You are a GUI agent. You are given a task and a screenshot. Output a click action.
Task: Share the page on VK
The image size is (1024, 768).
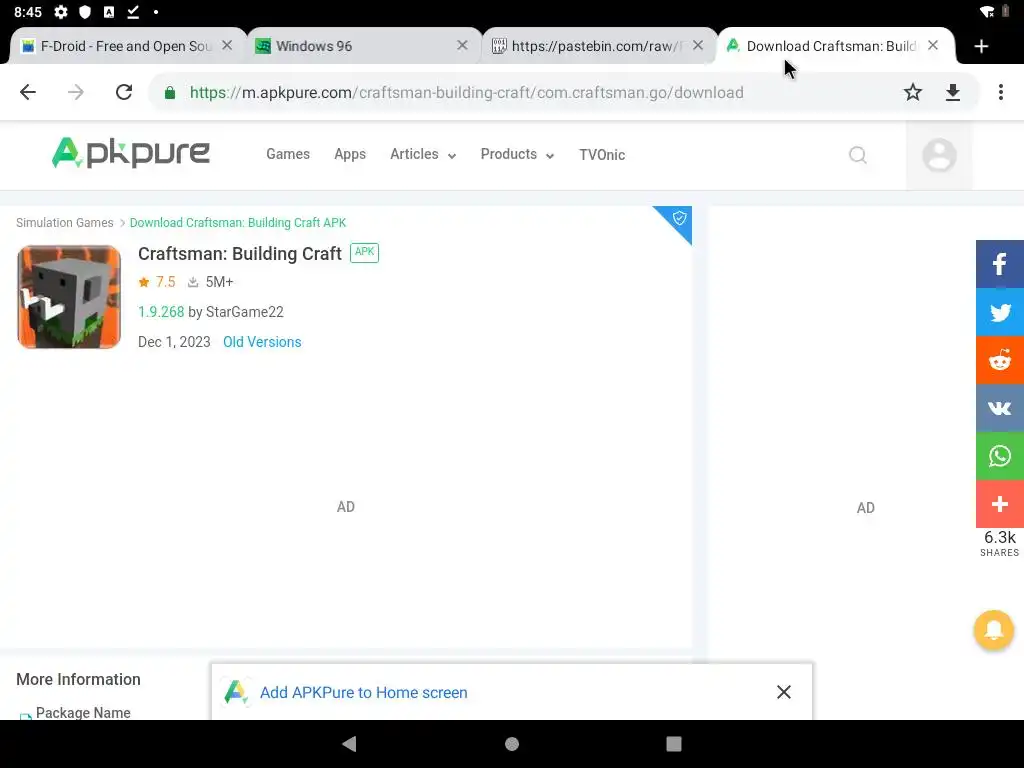point(1000,408)
